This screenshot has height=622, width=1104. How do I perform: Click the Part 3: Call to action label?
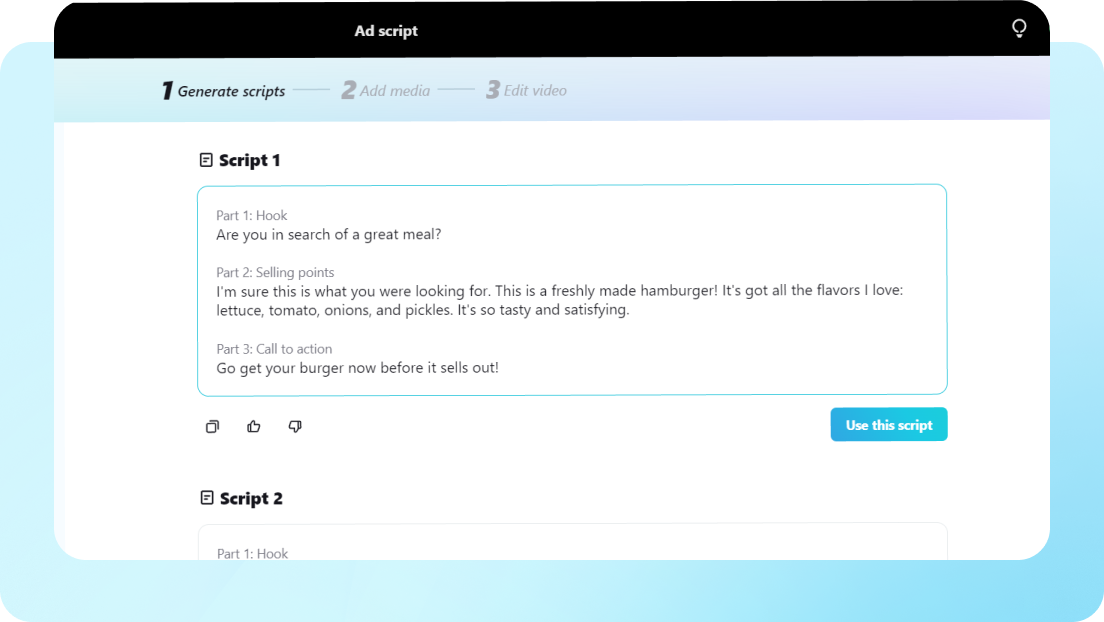274,349
